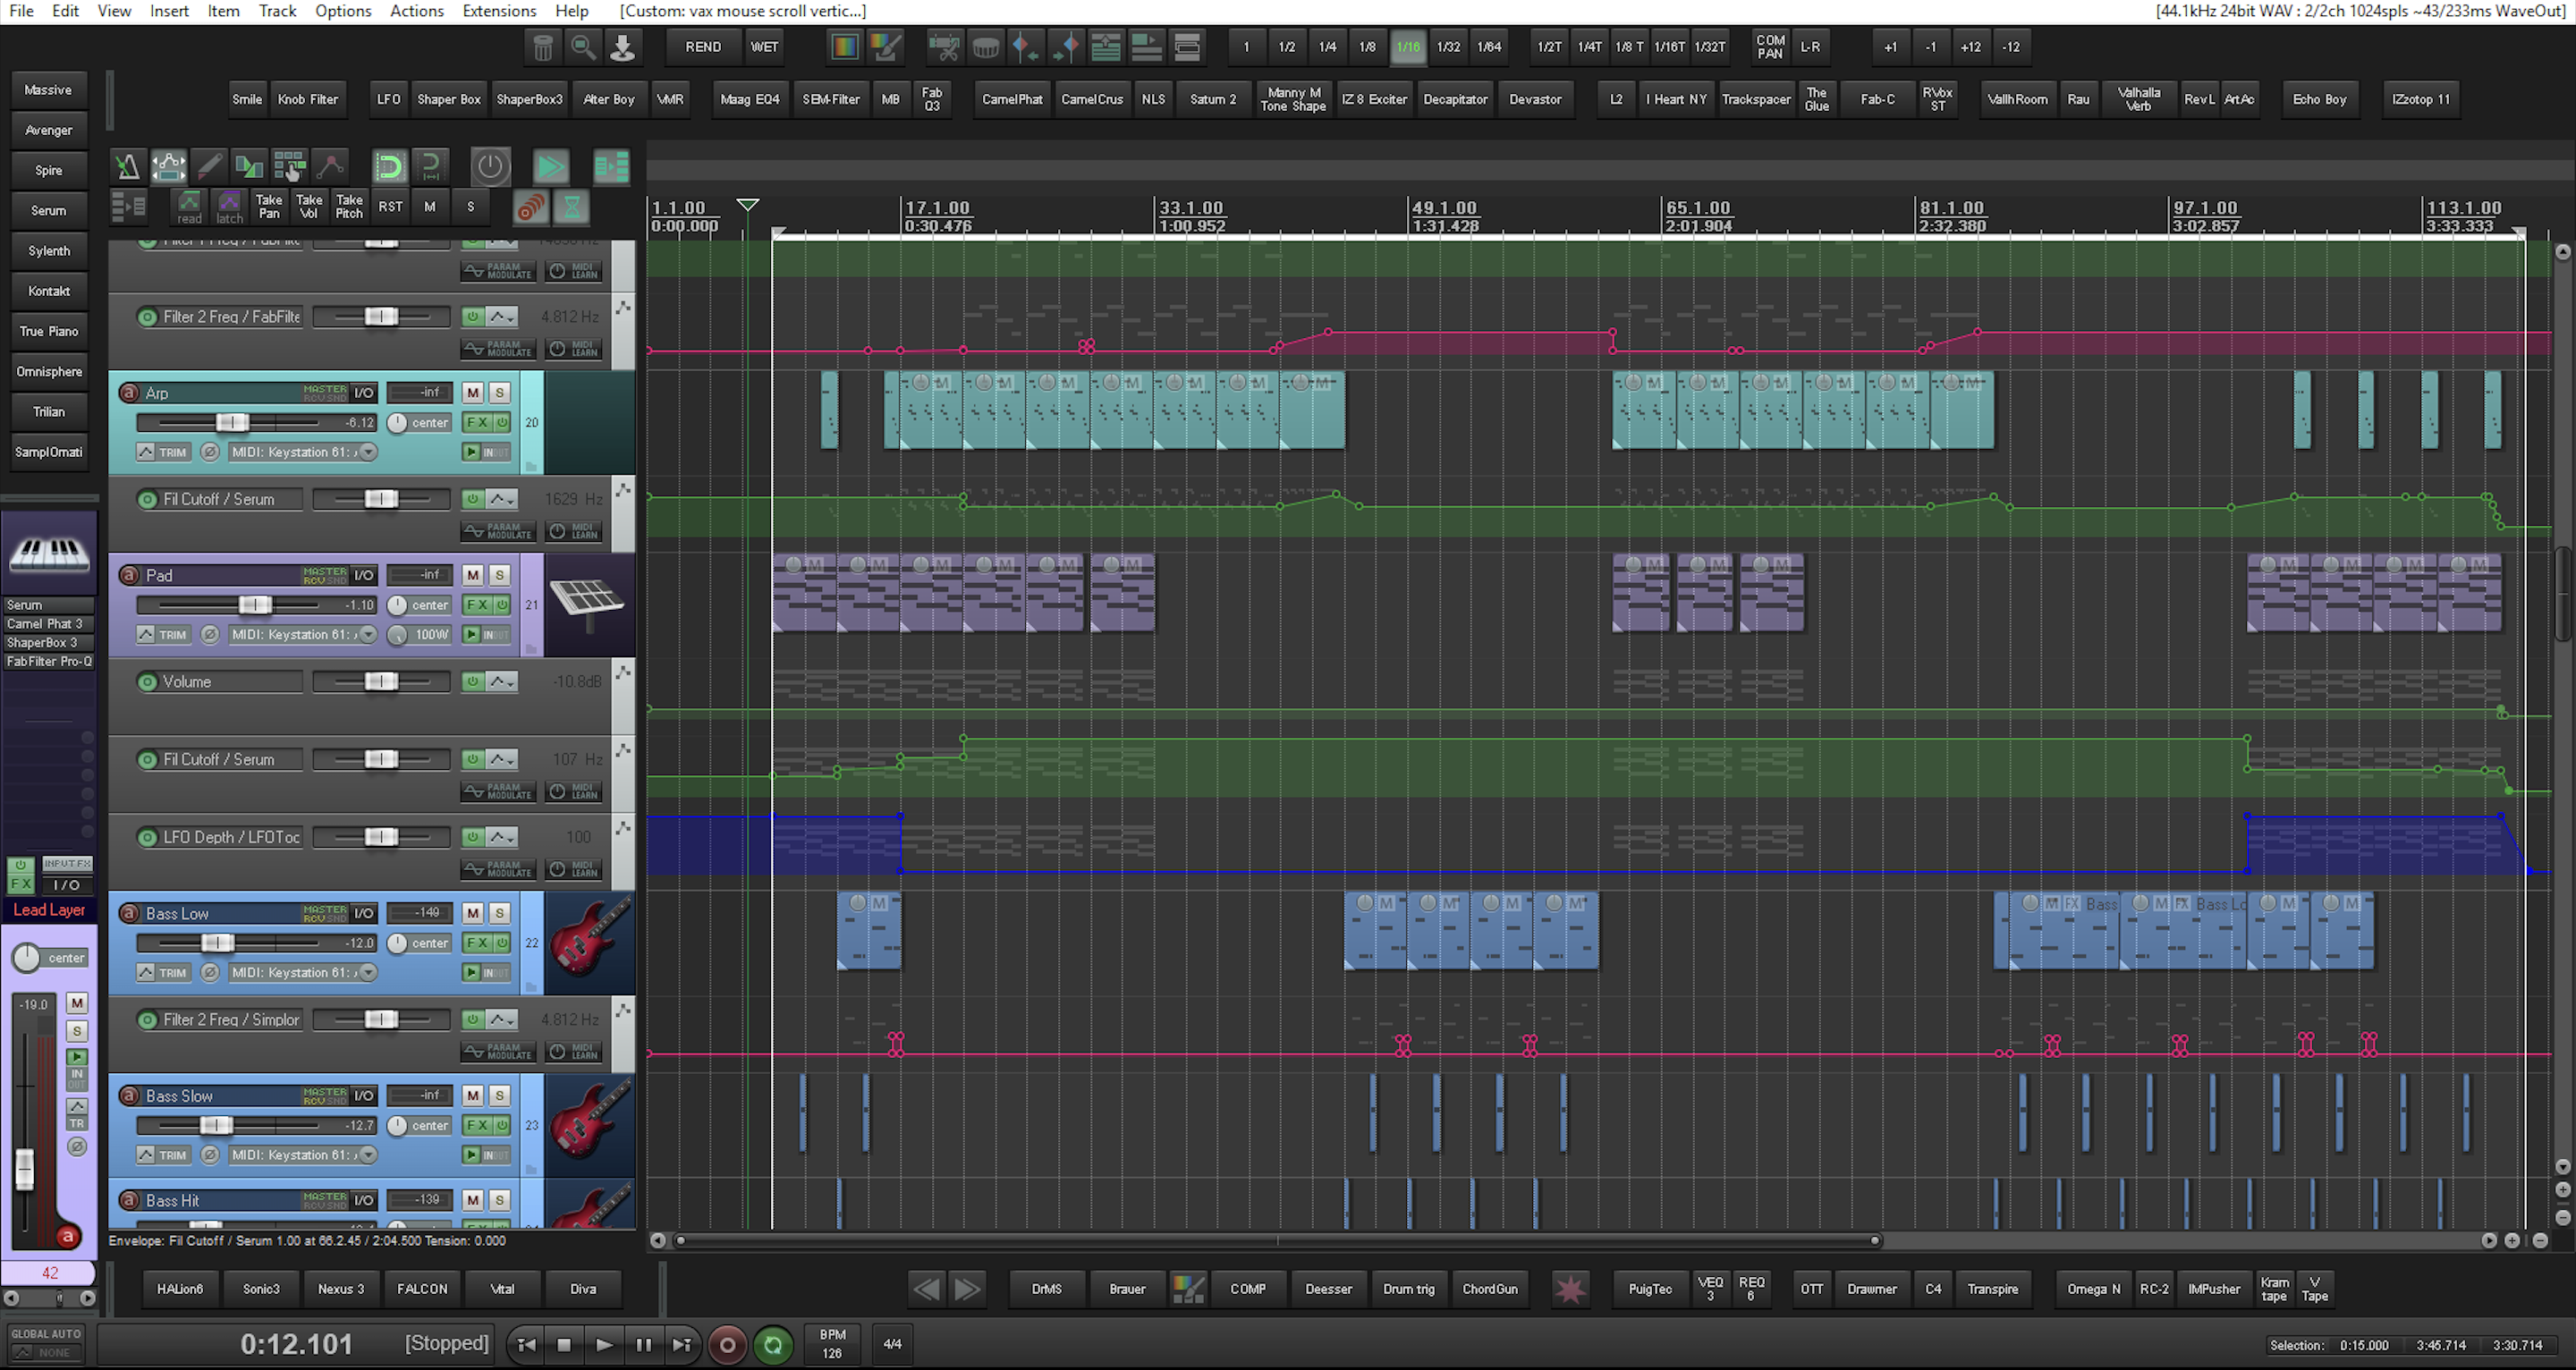Open the Global Auto NONE selector
The height and width of the screenshot is (1370, 2576).
46,1352
